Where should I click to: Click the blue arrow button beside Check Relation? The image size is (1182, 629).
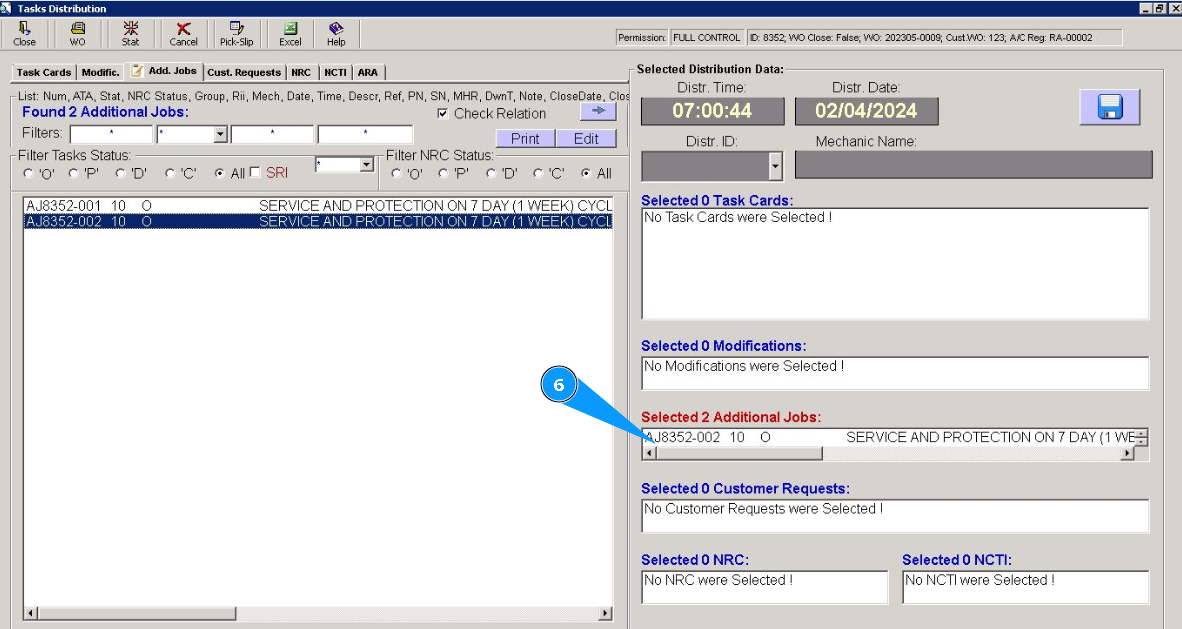click(x=599, y=111)
